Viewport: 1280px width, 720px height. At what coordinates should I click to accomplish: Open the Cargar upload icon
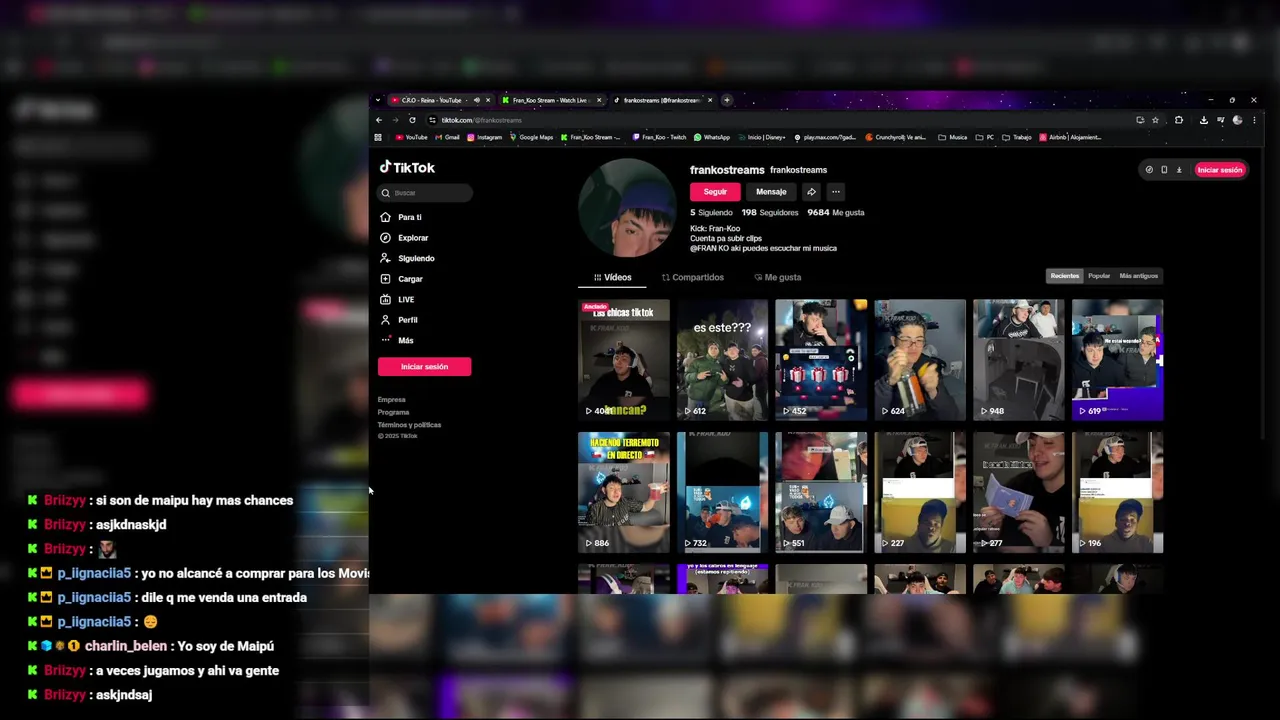[x=385, y=279]
